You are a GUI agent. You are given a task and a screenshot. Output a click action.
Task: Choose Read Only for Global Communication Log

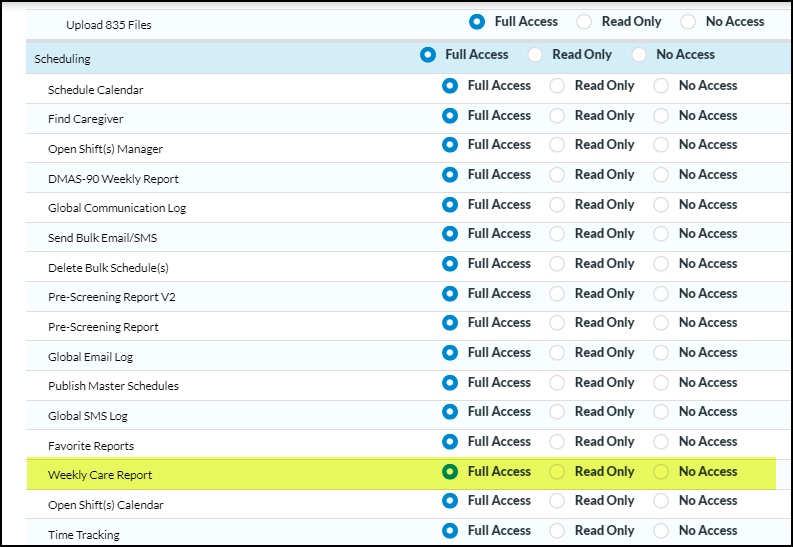(x=557, y=205)
